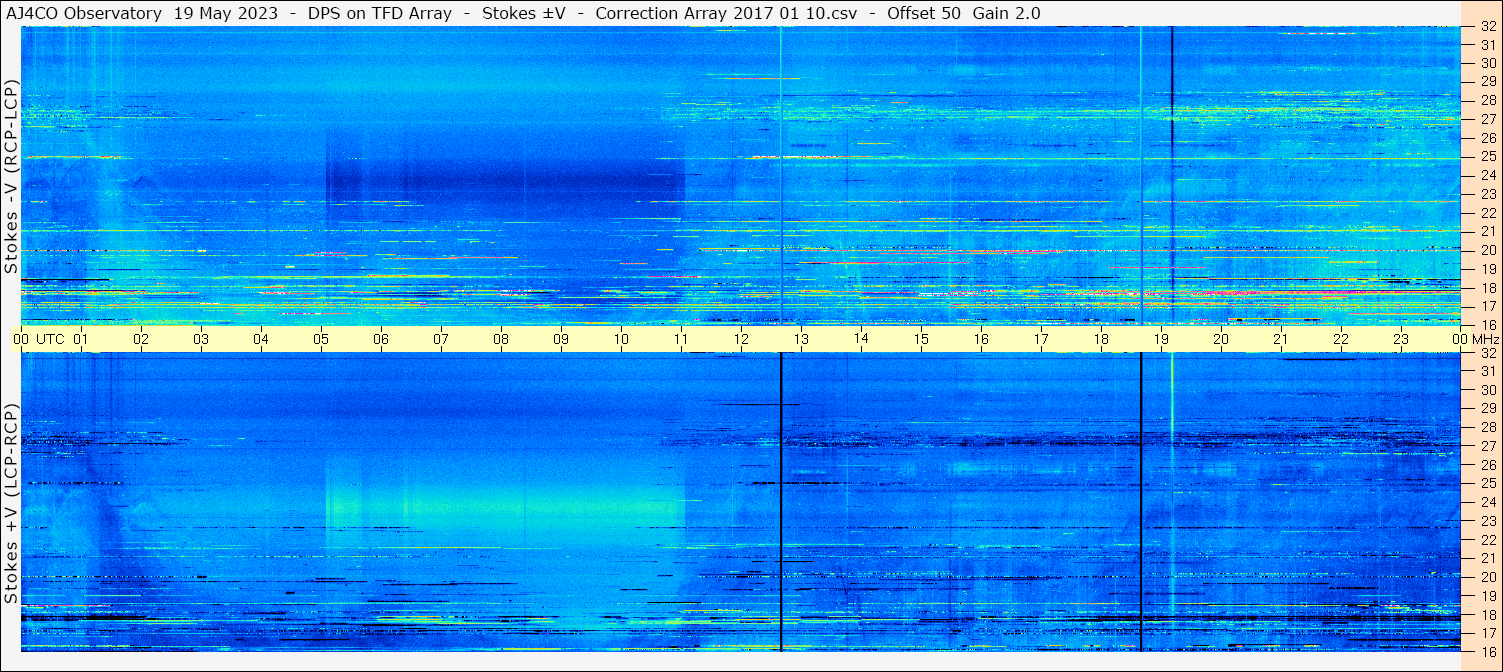Image resolution: width=1503 pixels, height=672 pixels.
Task: Select hour 17 on time axis
Action: point(1041,339)
